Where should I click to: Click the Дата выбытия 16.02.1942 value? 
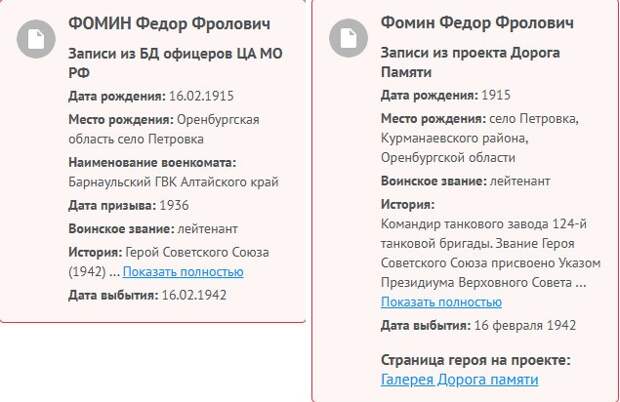pyautogui.click(x=194, y=295)
